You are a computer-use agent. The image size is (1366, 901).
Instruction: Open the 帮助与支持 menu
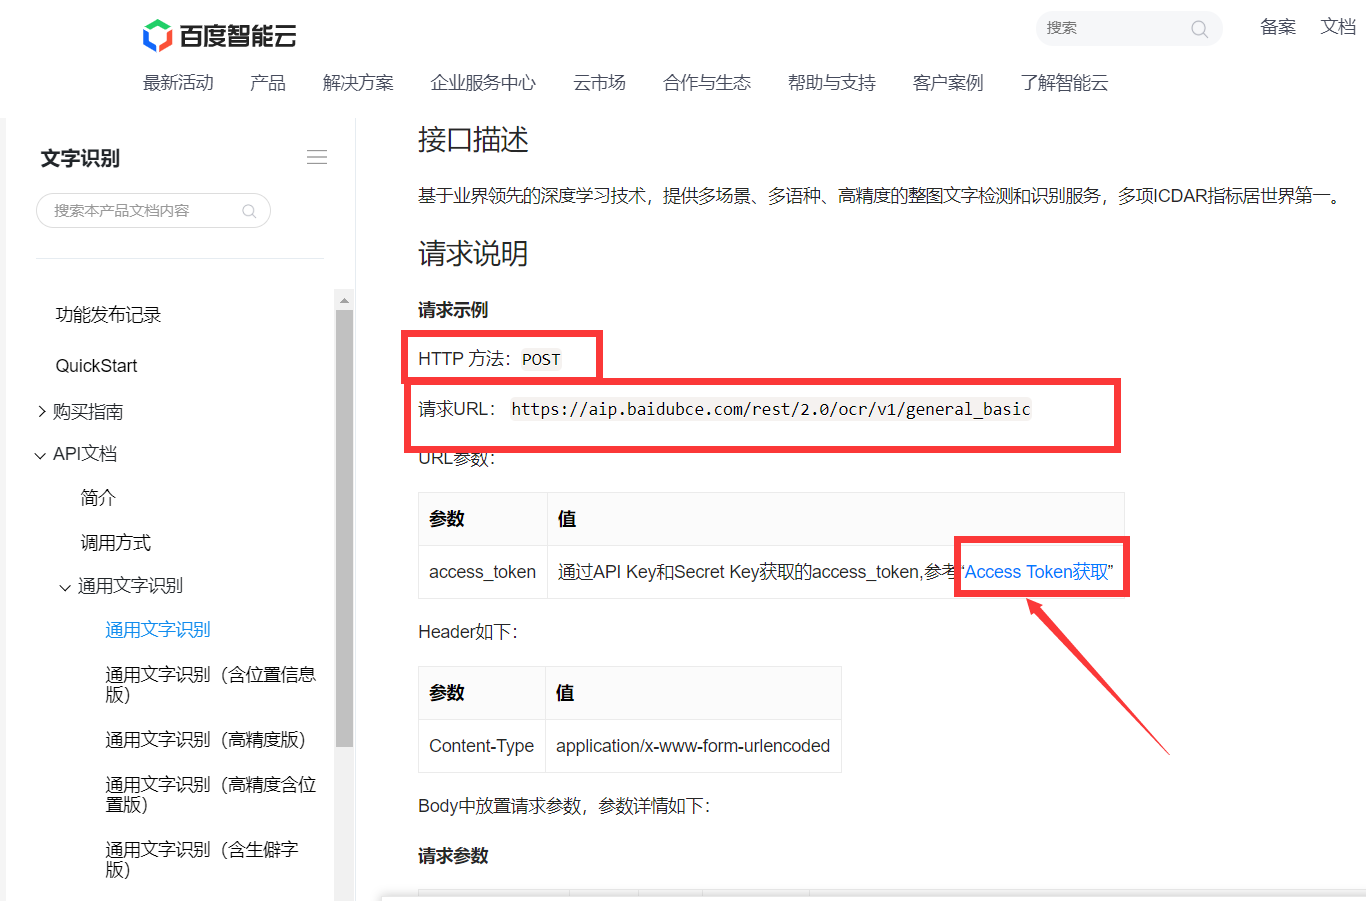[x=832, y=83]
